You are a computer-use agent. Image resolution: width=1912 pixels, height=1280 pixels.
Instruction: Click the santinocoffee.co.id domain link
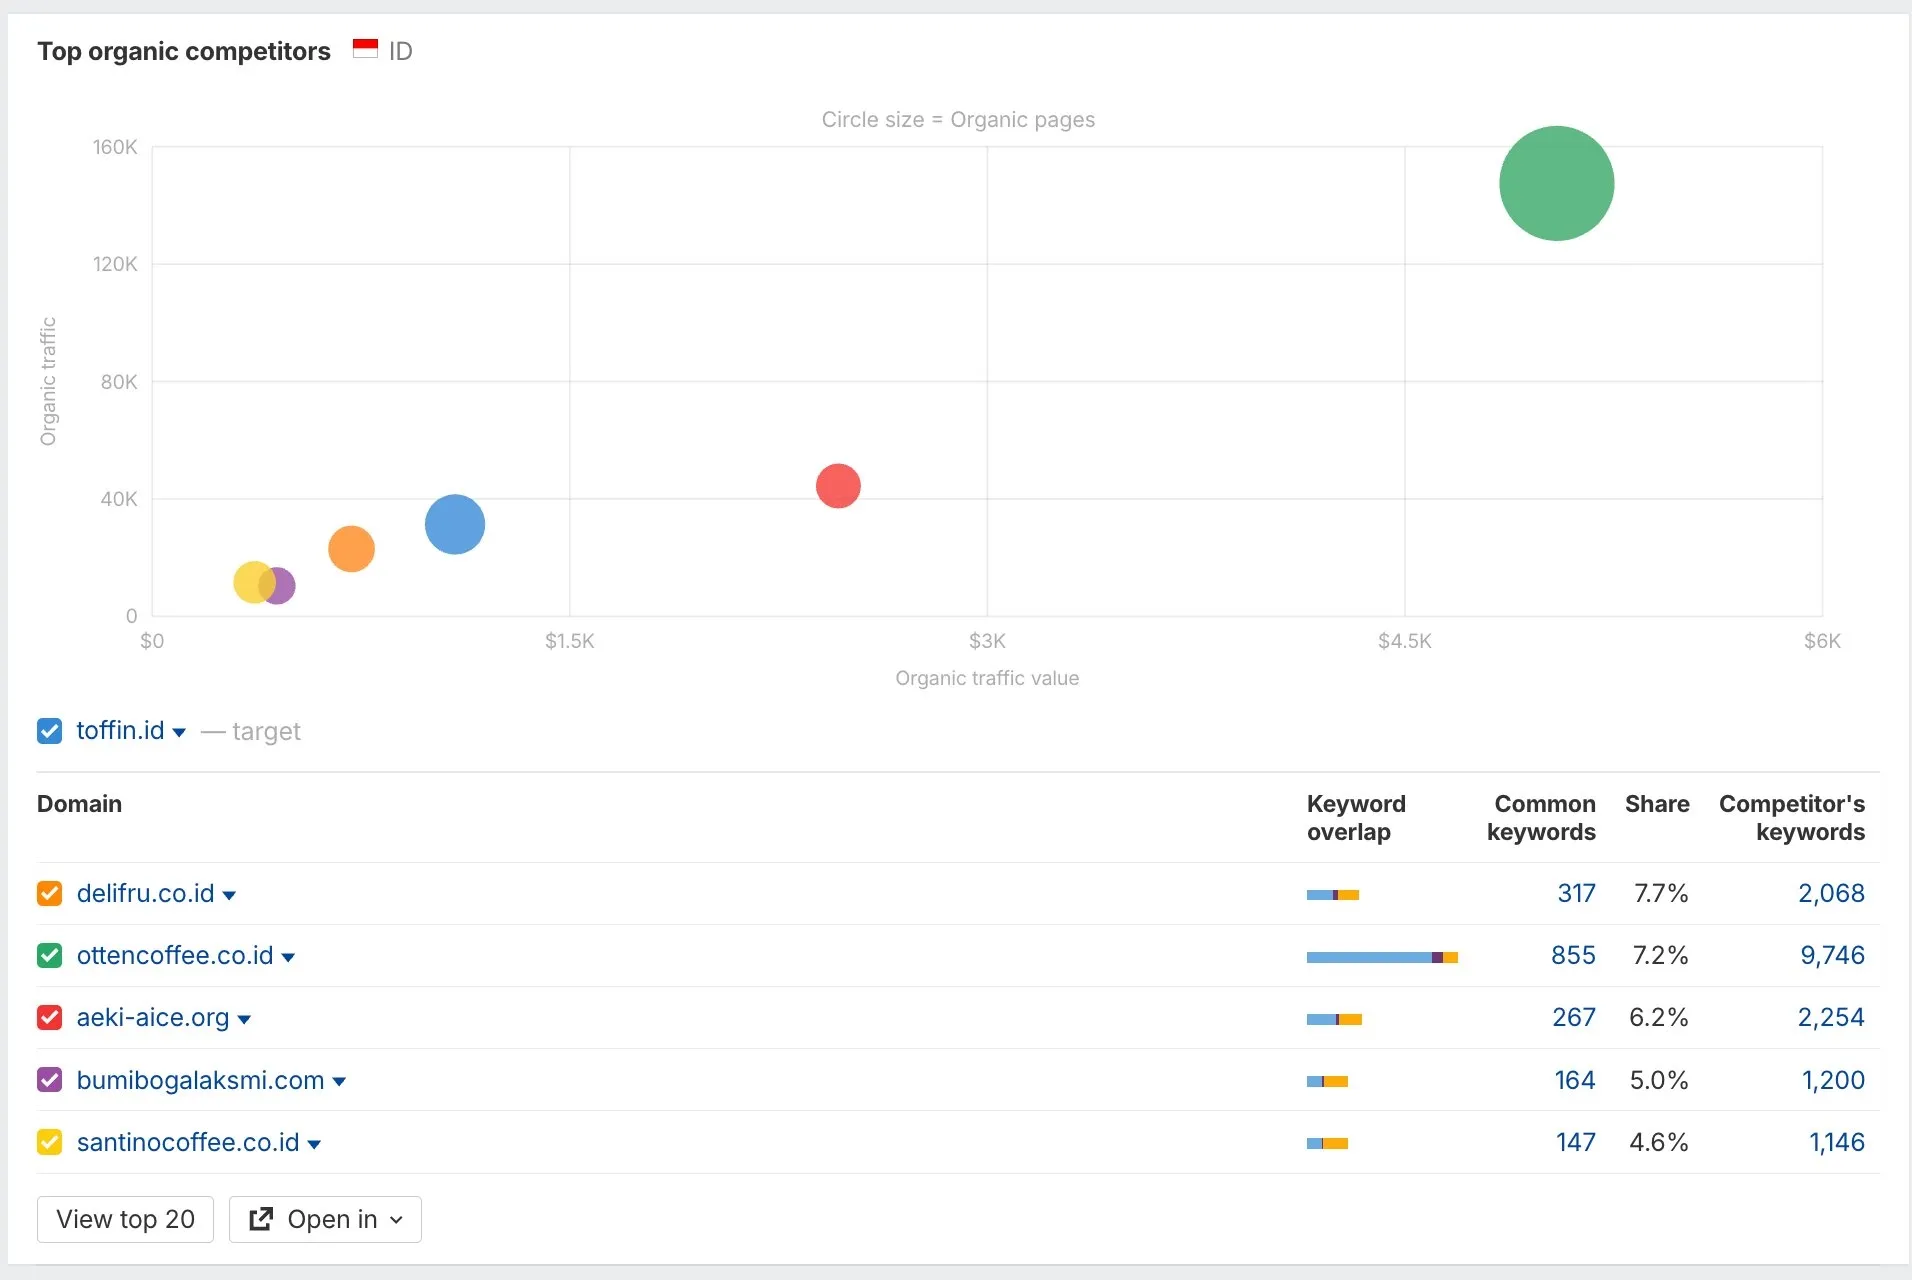point(189,1142)
